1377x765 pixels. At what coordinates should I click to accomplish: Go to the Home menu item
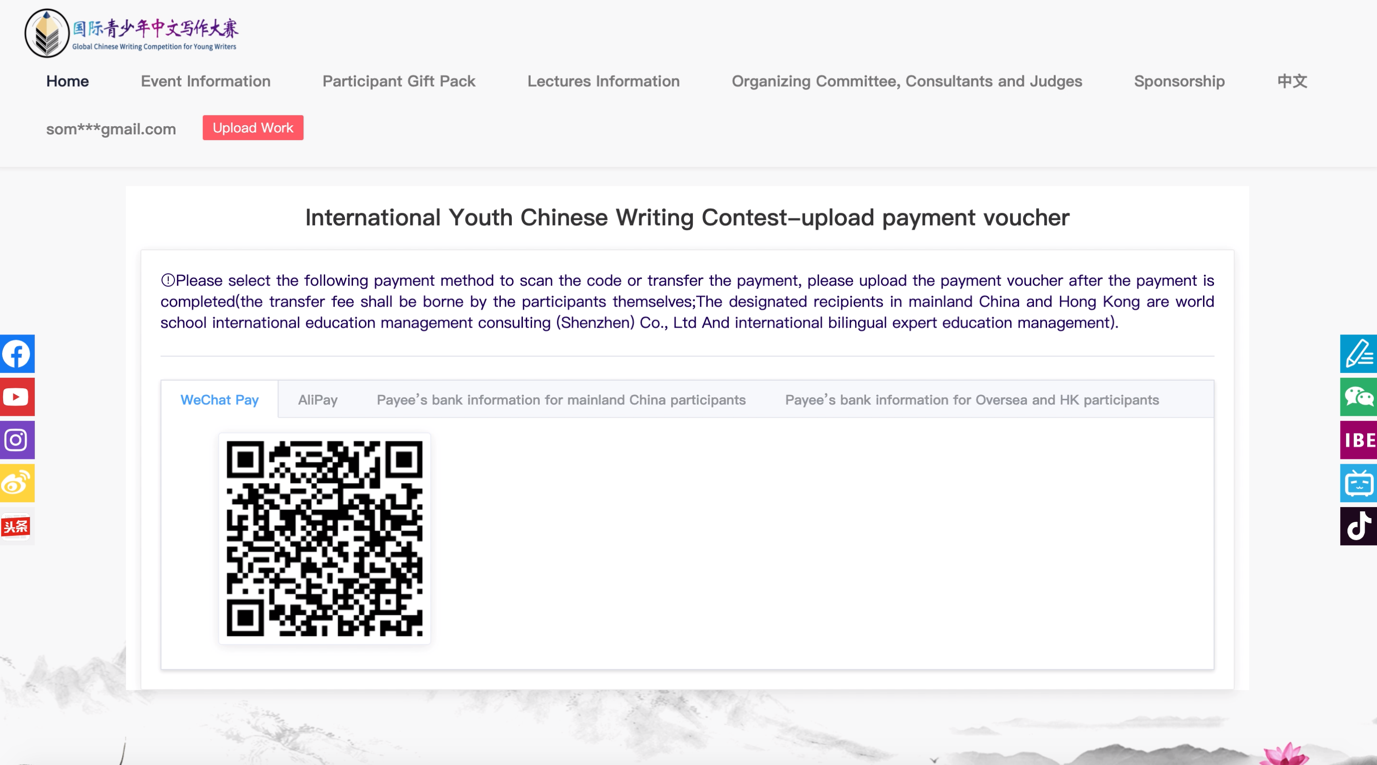tap(67, 81)
